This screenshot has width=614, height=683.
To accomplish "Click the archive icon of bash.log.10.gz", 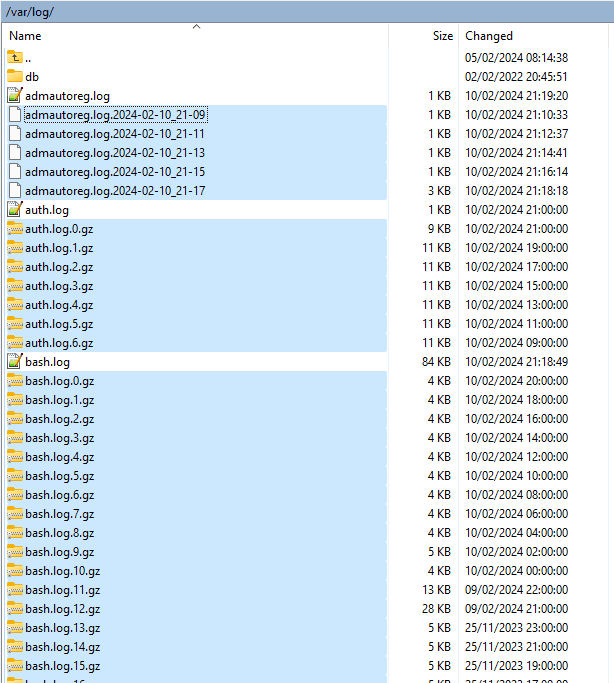I will click(14, 571).
